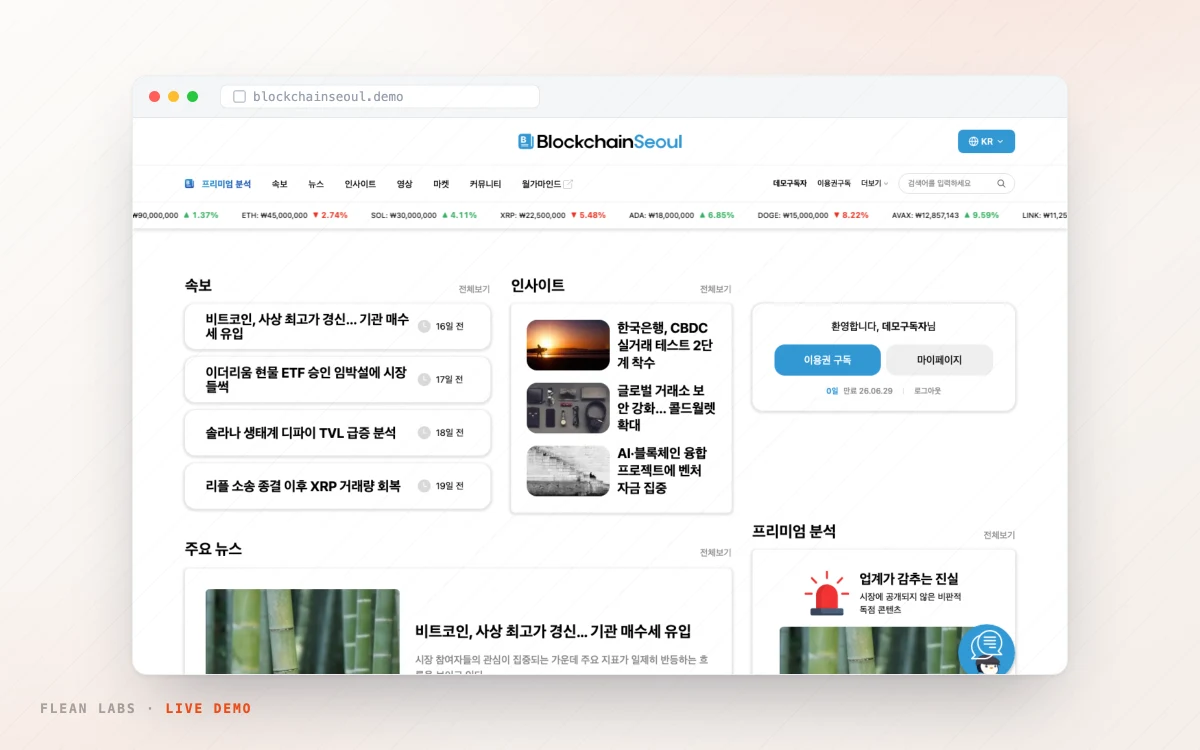The height and width of the screenshot is (750, 1200).
Task: Expand the 더보기 dropdown
Action: (874, 184)
